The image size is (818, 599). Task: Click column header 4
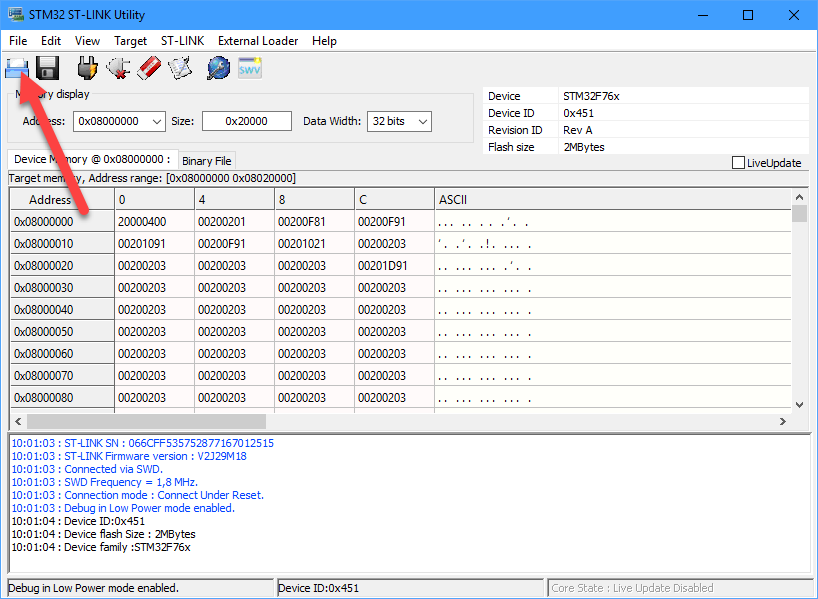coord(234,200)
